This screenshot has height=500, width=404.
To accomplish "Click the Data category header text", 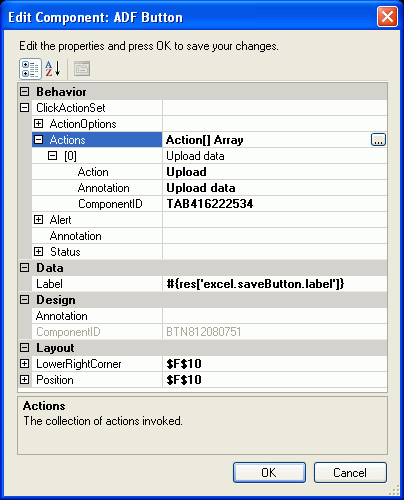I will tap(50, 268).
